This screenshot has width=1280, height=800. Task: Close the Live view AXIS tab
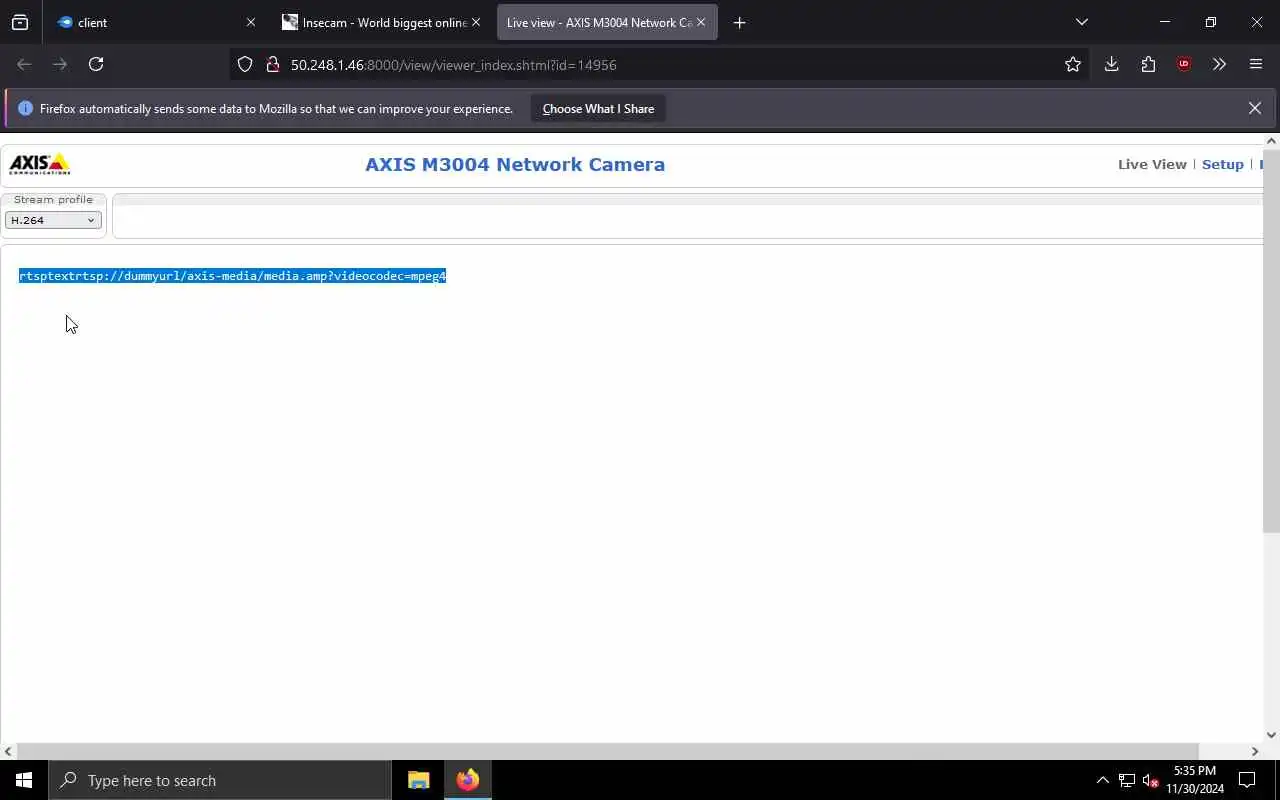point(701,22)
